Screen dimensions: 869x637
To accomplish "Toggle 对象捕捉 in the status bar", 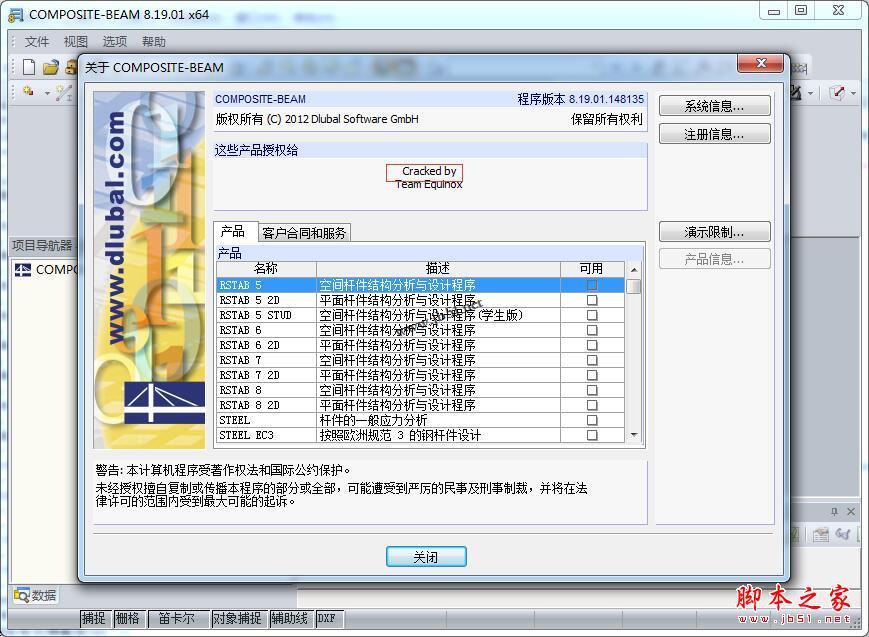I will [237, 618].
